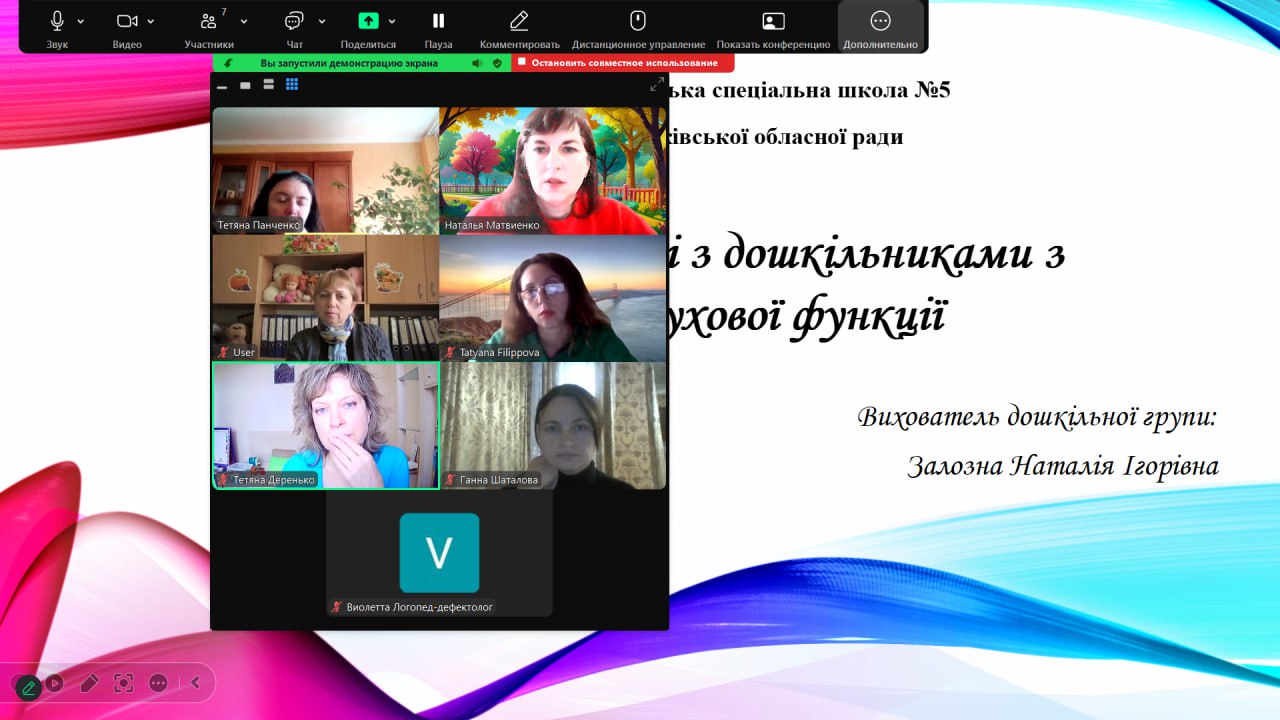Click the green pen annotation button bottom-left
1280x720 pixels.
(28, 686)
